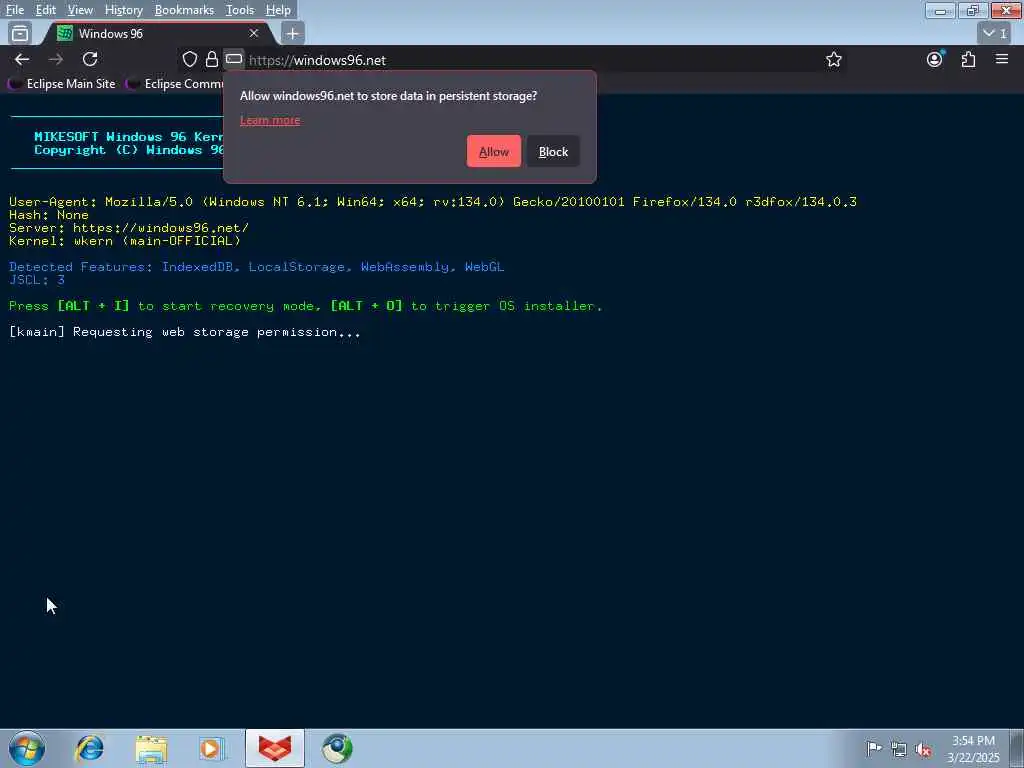Click the muted volume tray icon
This screenshot has height=768, width=1024.
[923, 749]
